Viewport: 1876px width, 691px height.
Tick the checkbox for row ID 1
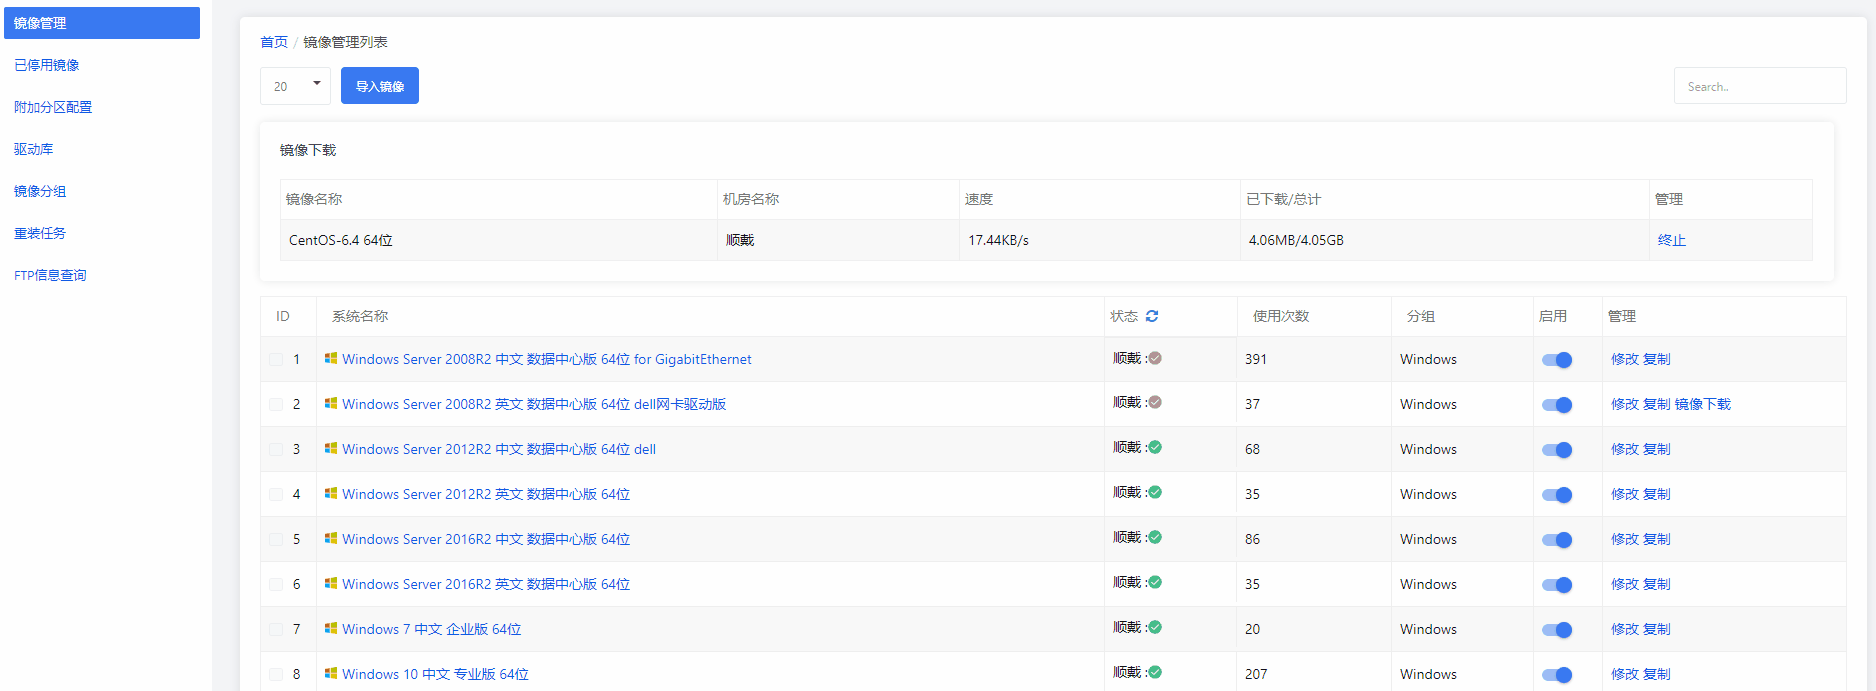(276, 359)
